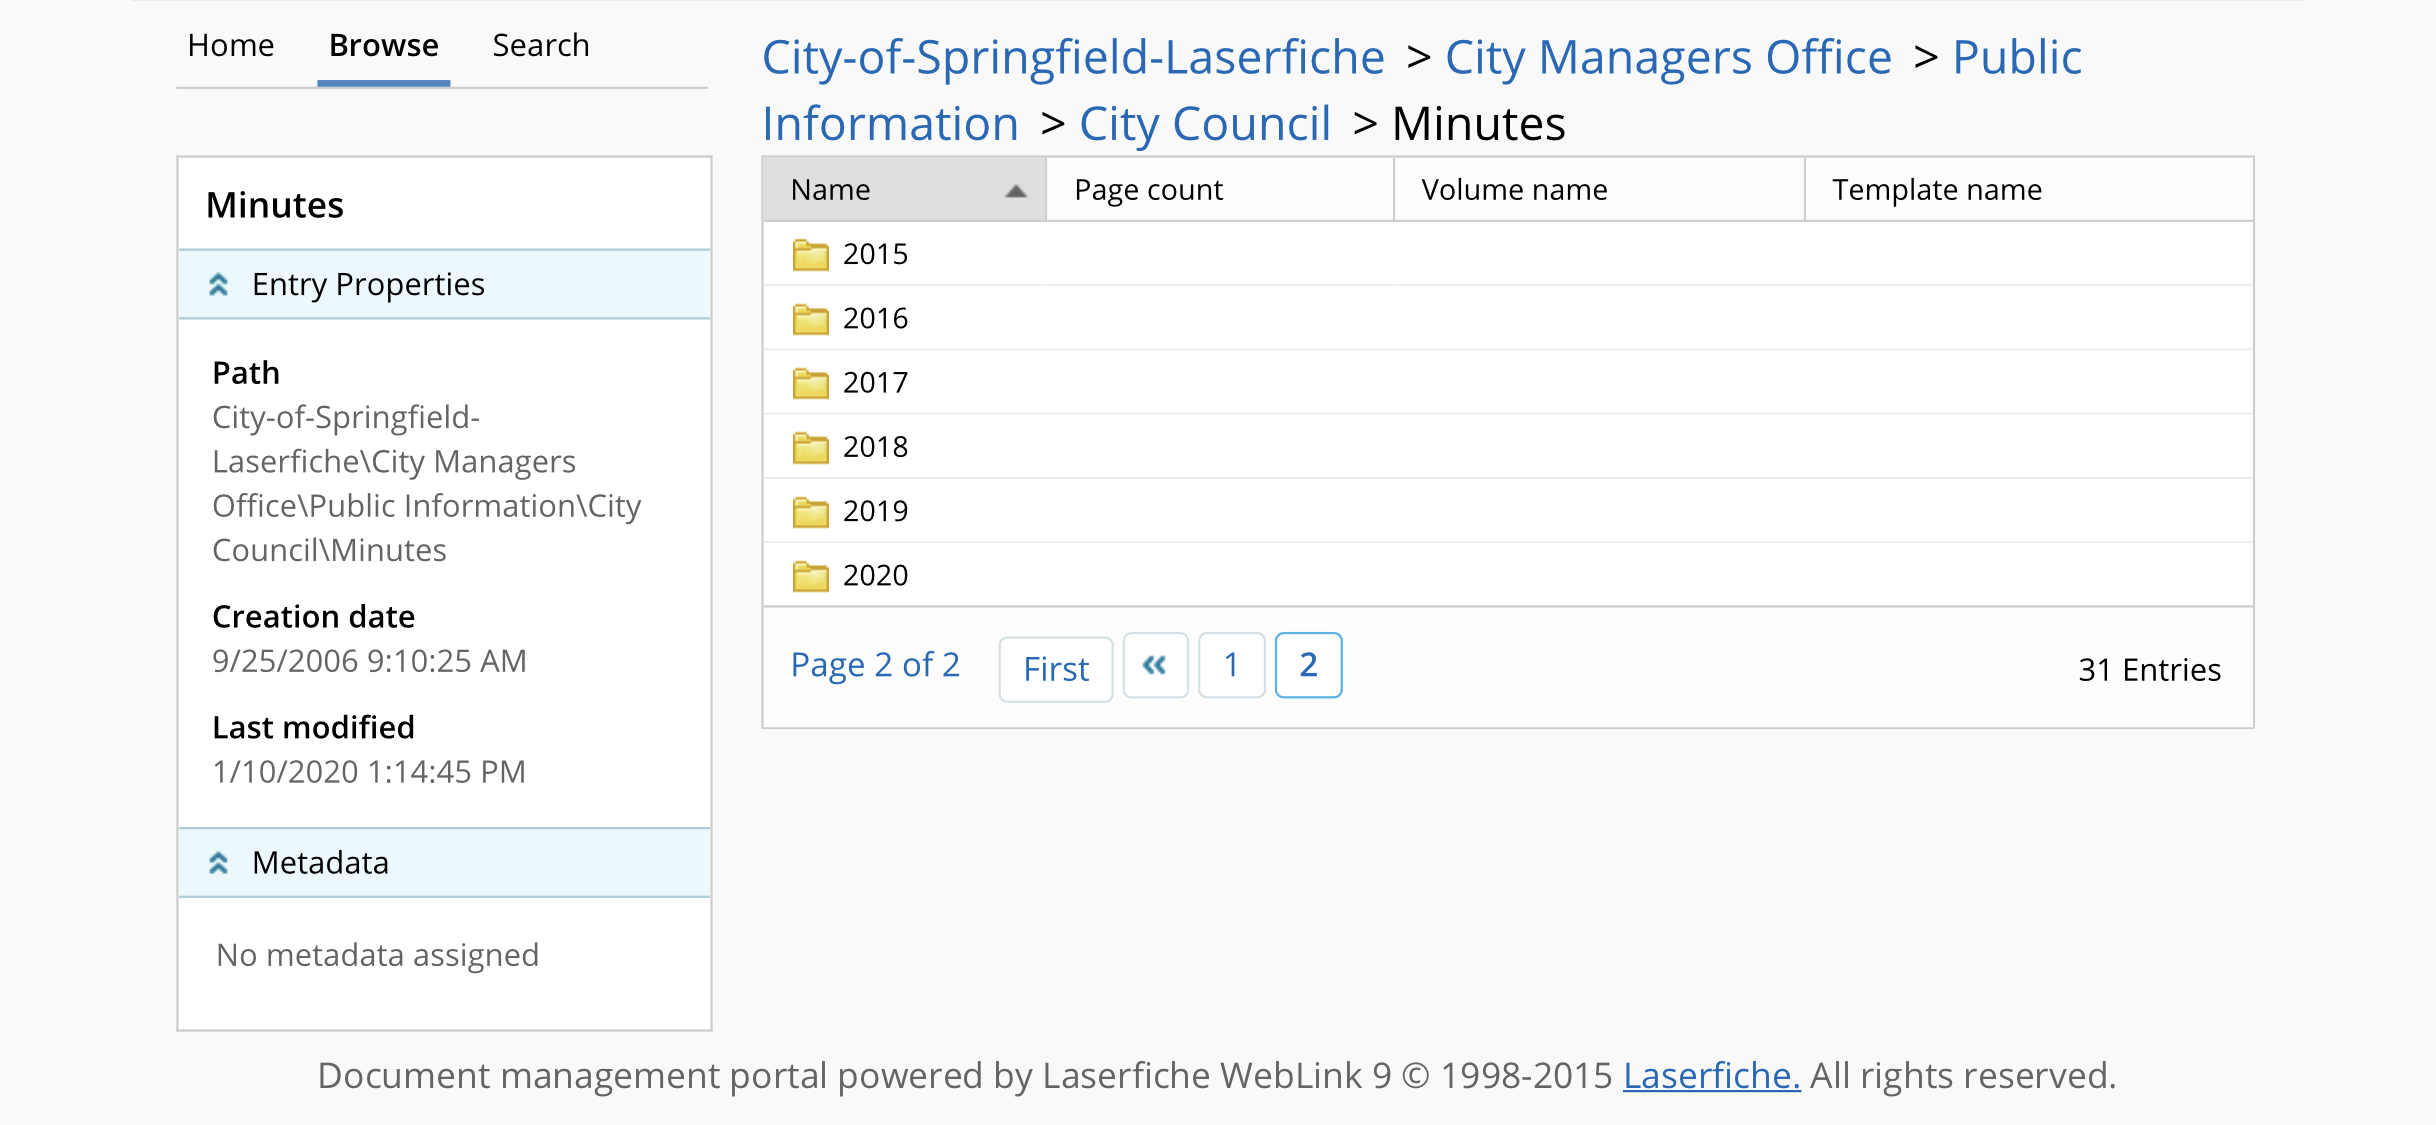Switch to the Home tab
Viewport: 2436px width, 1125px height.
coord(230,46)
